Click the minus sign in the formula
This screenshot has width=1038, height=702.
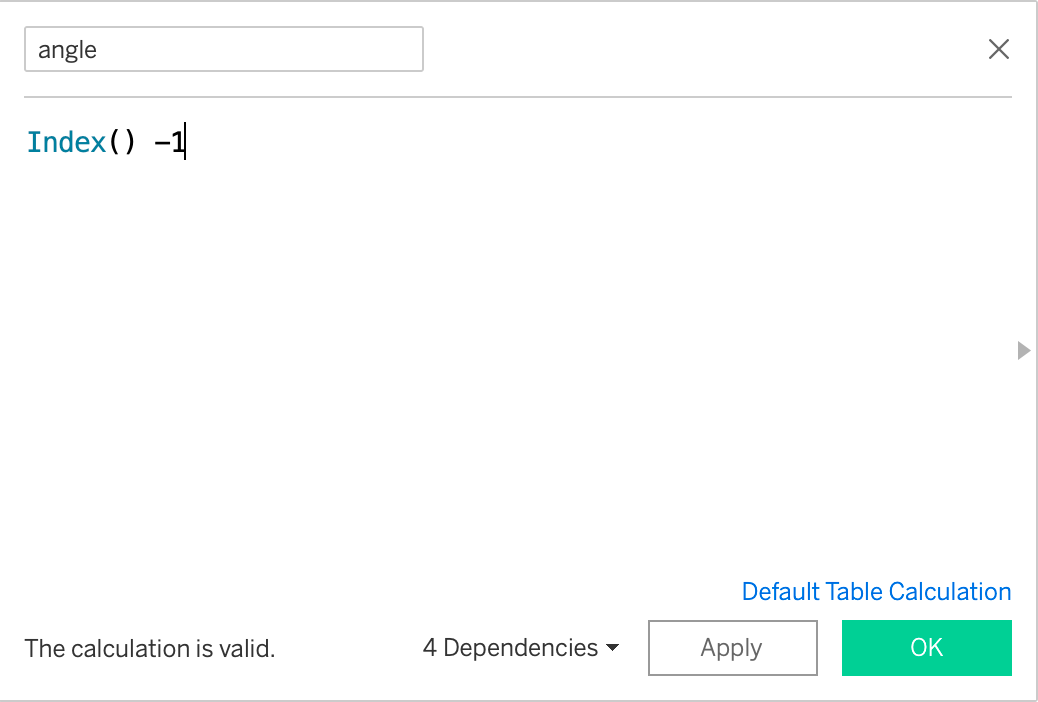[x=161, y=143]
